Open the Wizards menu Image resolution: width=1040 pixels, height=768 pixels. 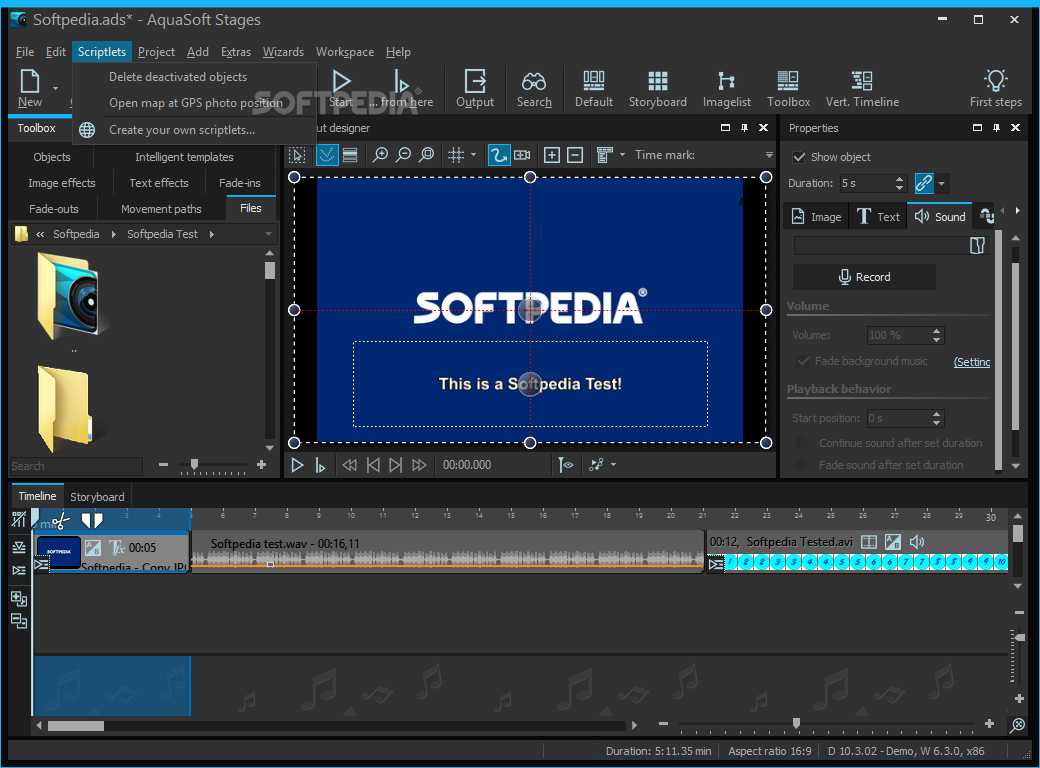(283, 52)
